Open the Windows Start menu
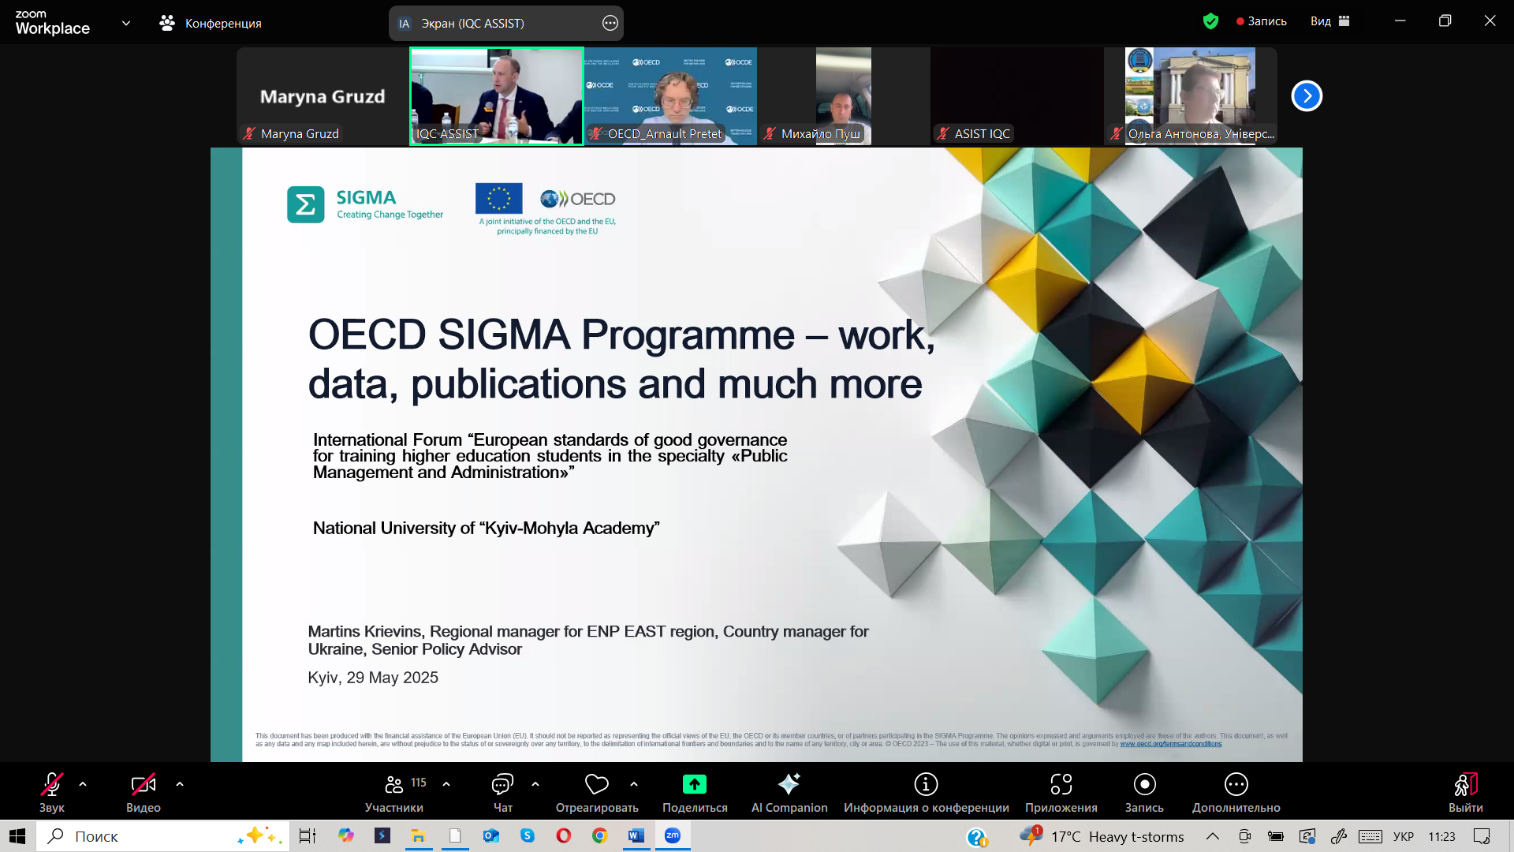The image size is (1514, 852). 17,836
